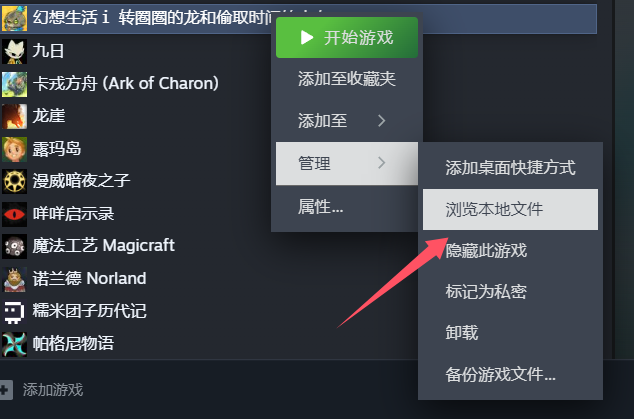Click the 漫威暗夜之子 emblem icon
Screen dimensions: 634x419
pyautogui.click(x=14, y=182)
